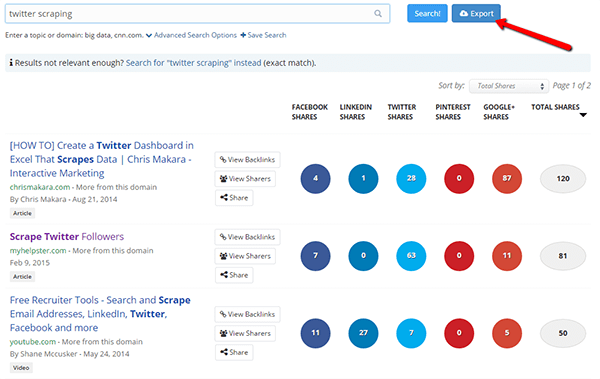Click the Page 1 of 2 indicator

[x=571, y=86]
